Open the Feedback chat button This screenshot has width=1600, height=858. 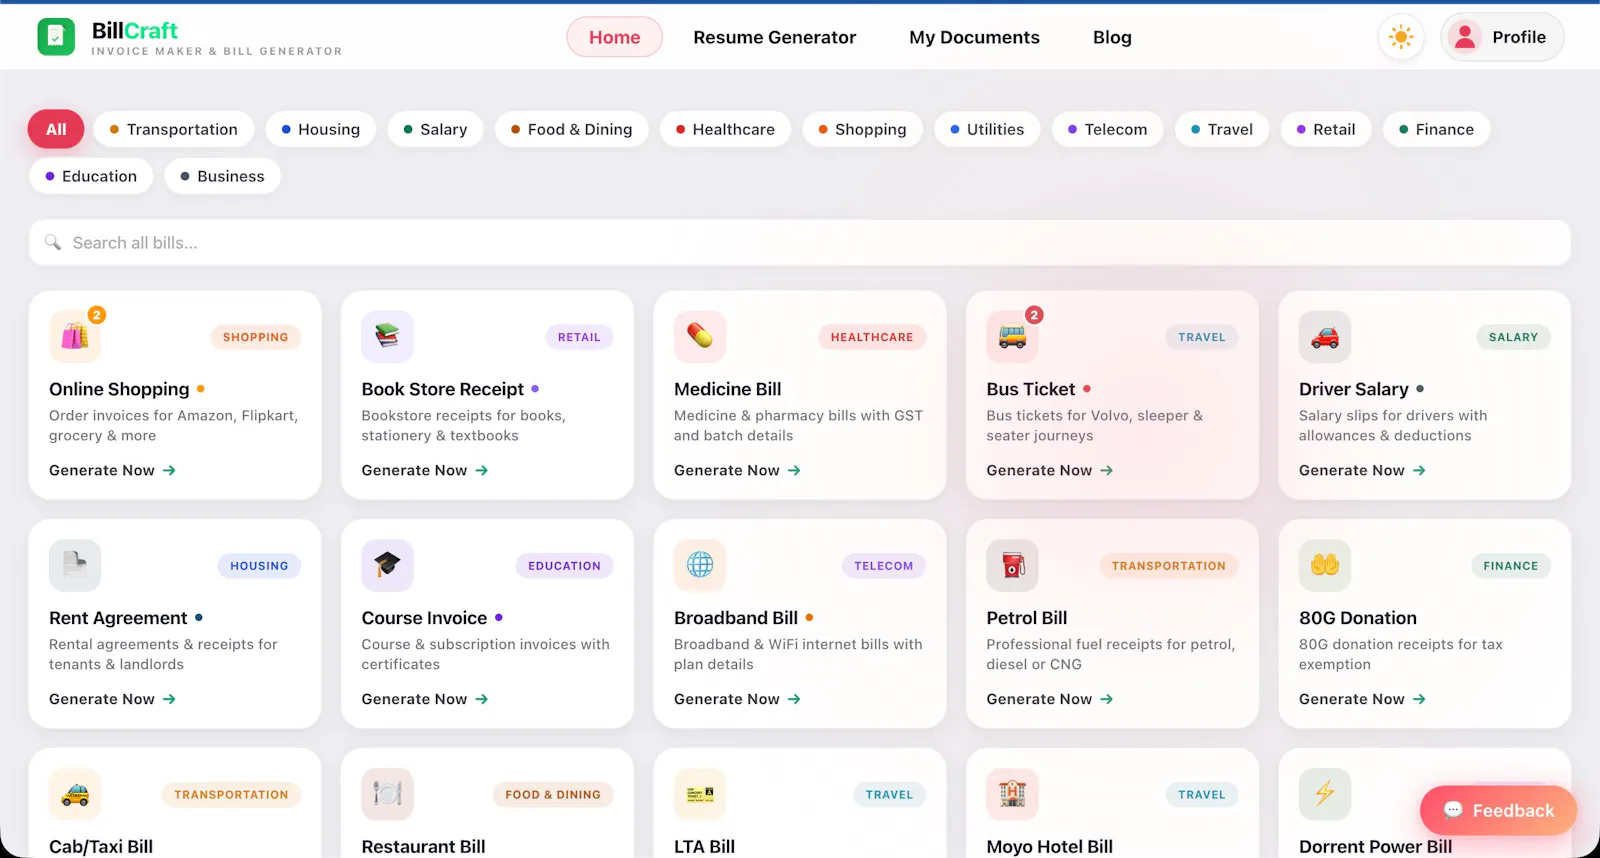tap(1498, 811)
